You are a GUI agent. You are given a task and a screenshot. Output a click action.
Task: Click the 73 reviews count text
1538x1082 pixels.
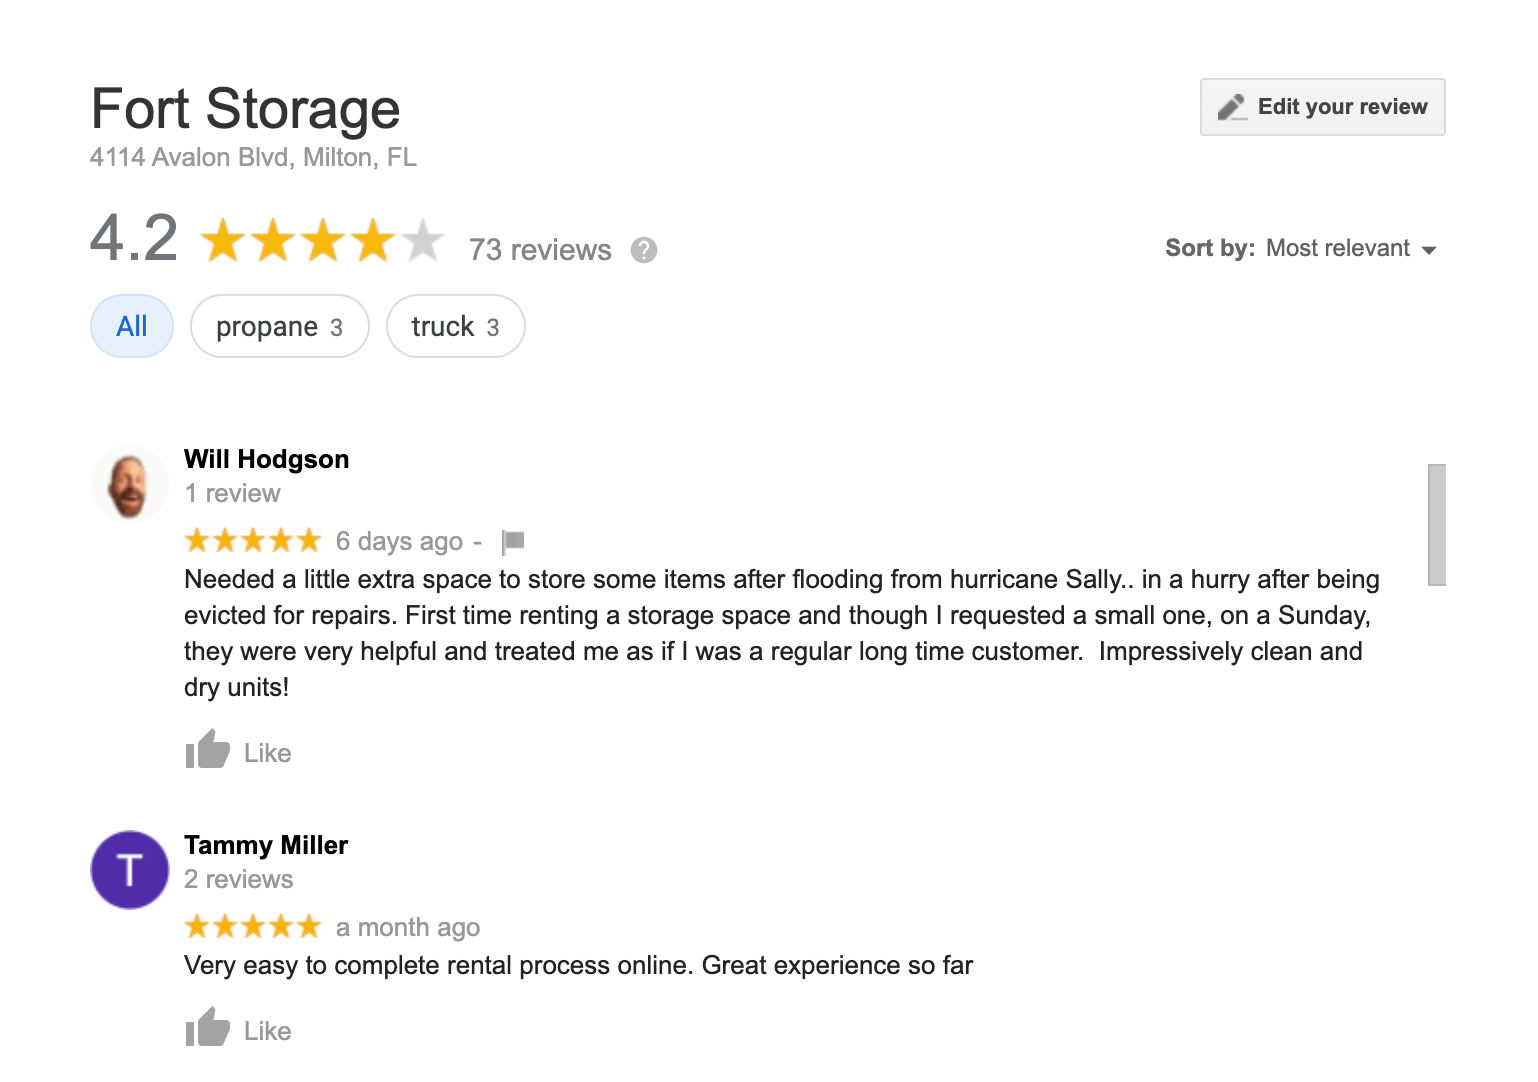coord(540,250)
